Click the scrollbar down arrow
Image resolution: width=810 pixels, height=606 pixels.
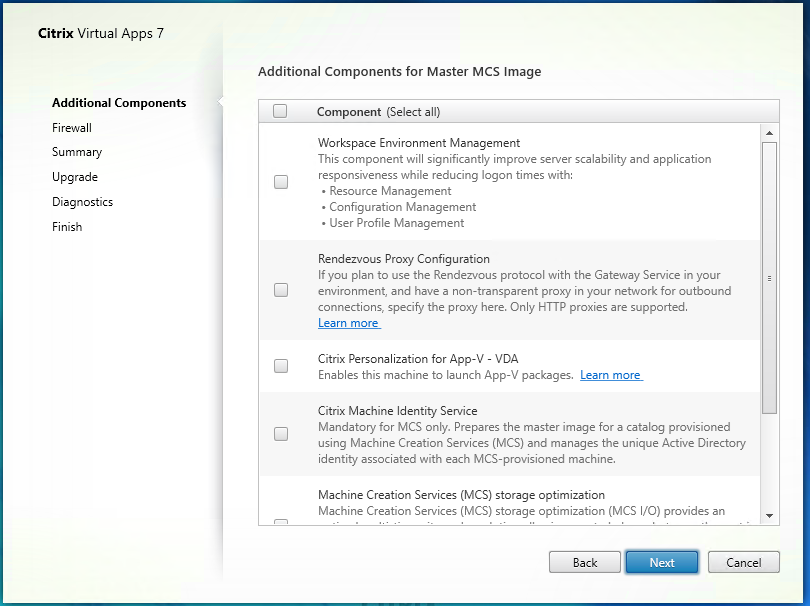click(769, 516)
